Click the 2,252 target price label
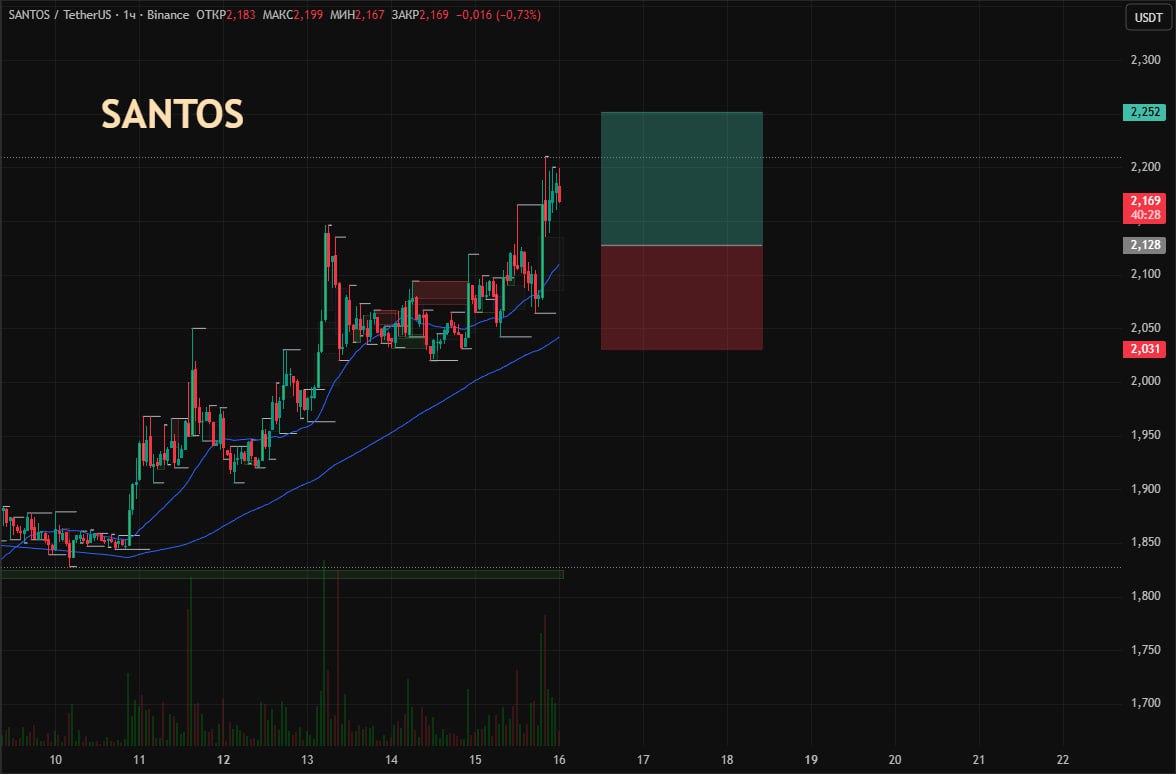1176x774 pixels. (x=1144, y=112)
